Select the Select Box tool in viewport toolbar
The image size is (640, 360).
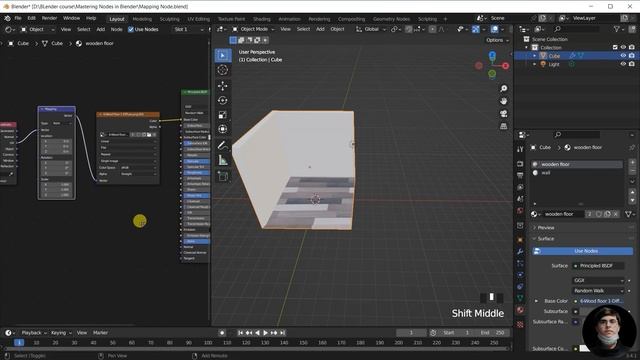(x=223, y=56)
